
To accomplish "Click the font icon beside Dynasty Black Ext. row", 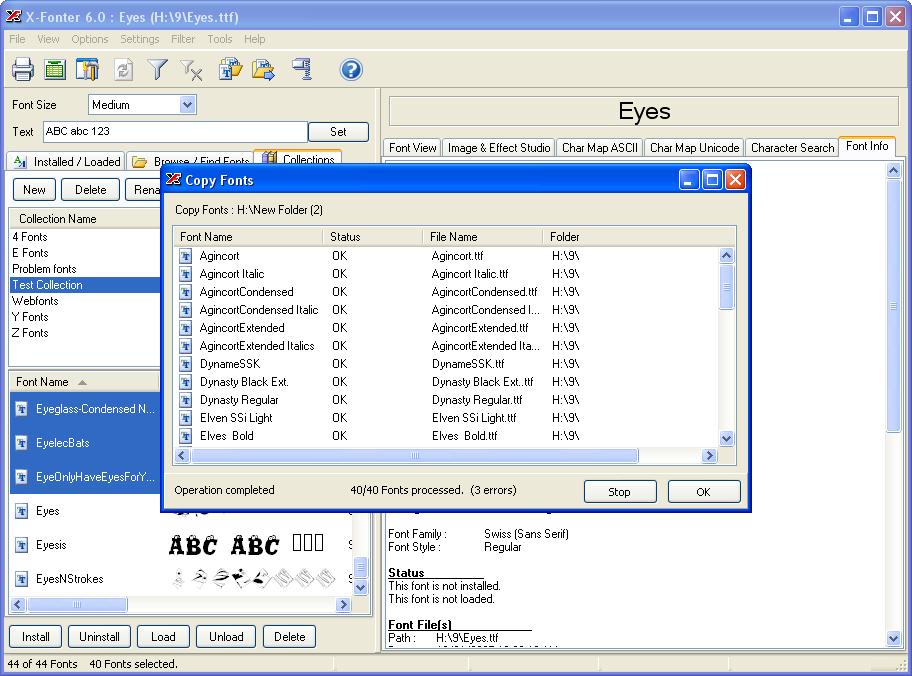I will [x=186, y=382].
